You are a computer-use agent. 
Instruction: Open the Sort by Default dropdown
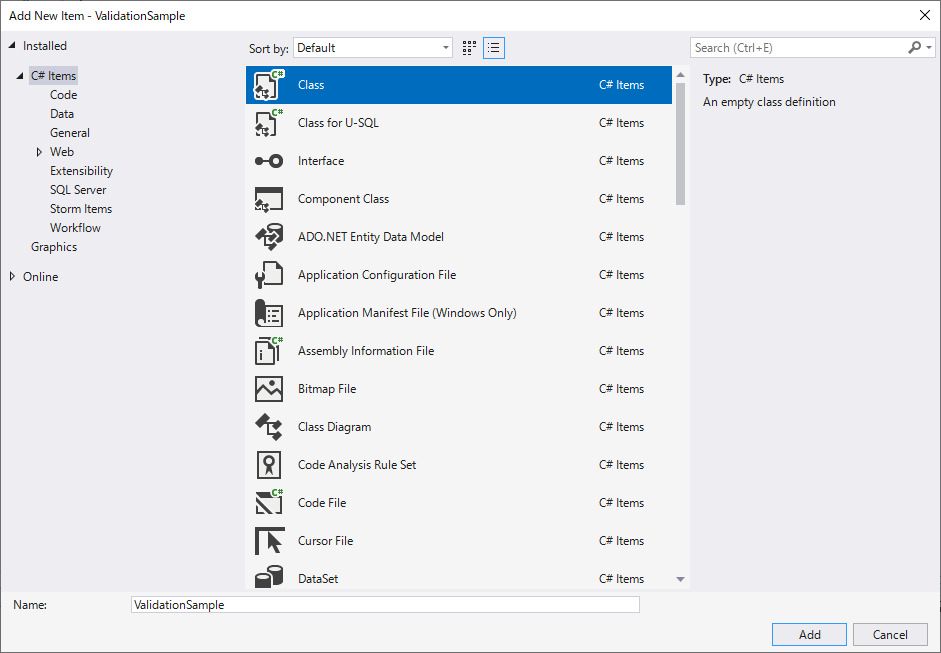pos(373,48)
